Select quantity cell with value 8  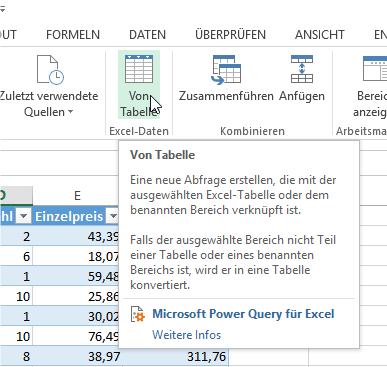point(16,356)
